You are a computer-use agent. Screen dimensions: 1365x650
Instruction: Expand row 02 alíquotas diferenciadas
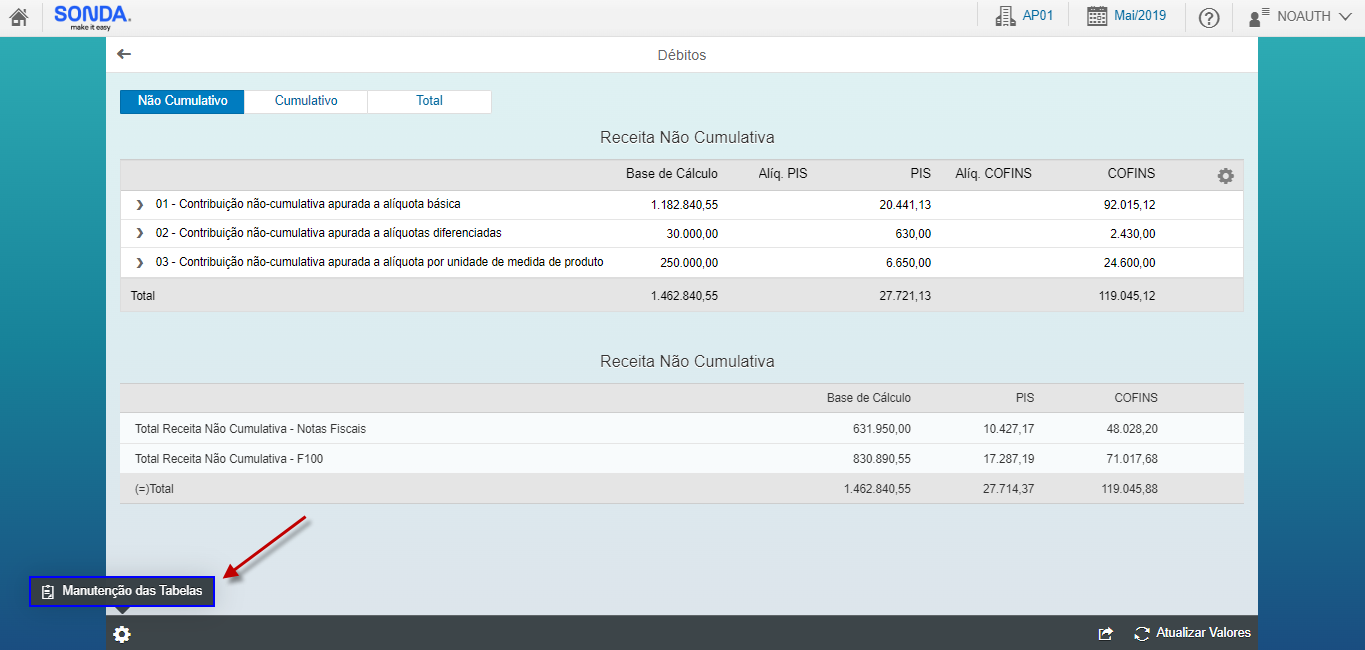(140, 234)
